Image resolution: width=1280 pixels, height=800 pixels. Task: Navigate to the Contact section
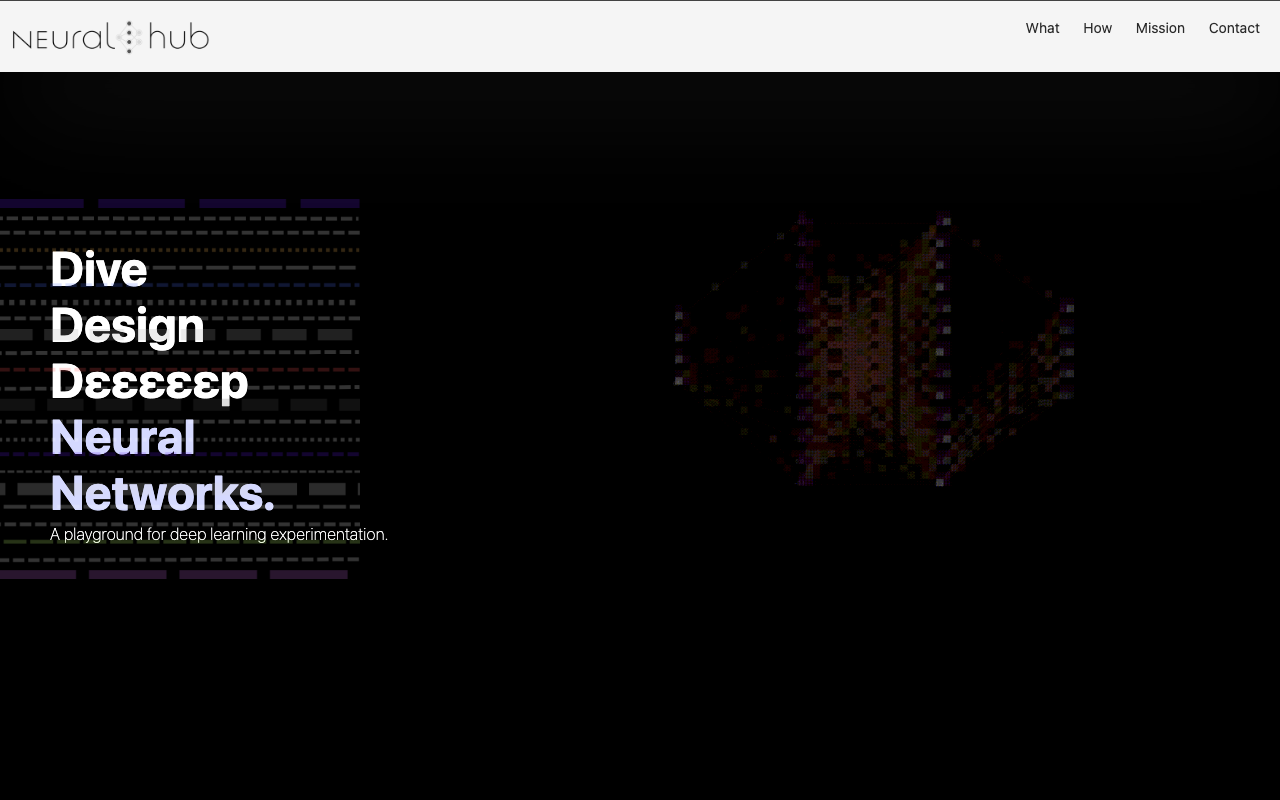1234,28
